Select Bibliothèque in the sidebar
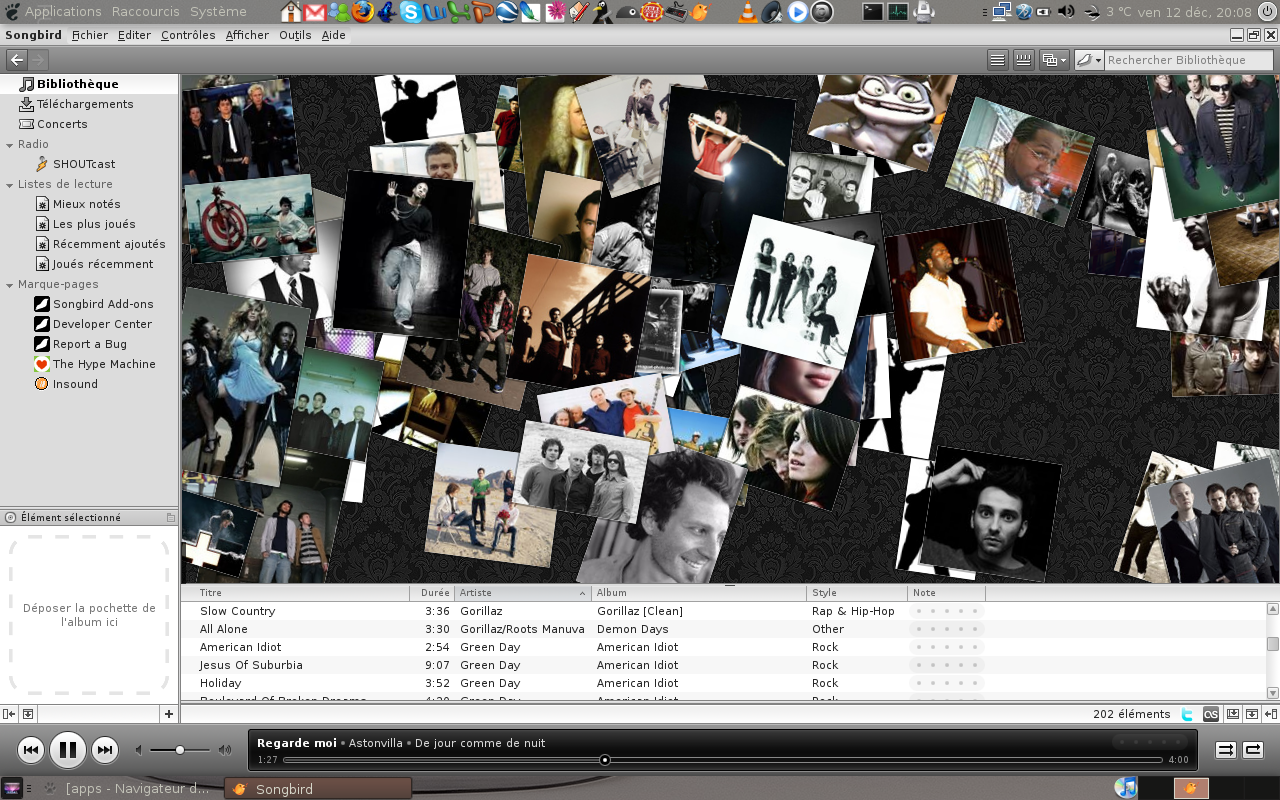The image size is (1280, 800). pyautogui.click(x=77, y=84)
